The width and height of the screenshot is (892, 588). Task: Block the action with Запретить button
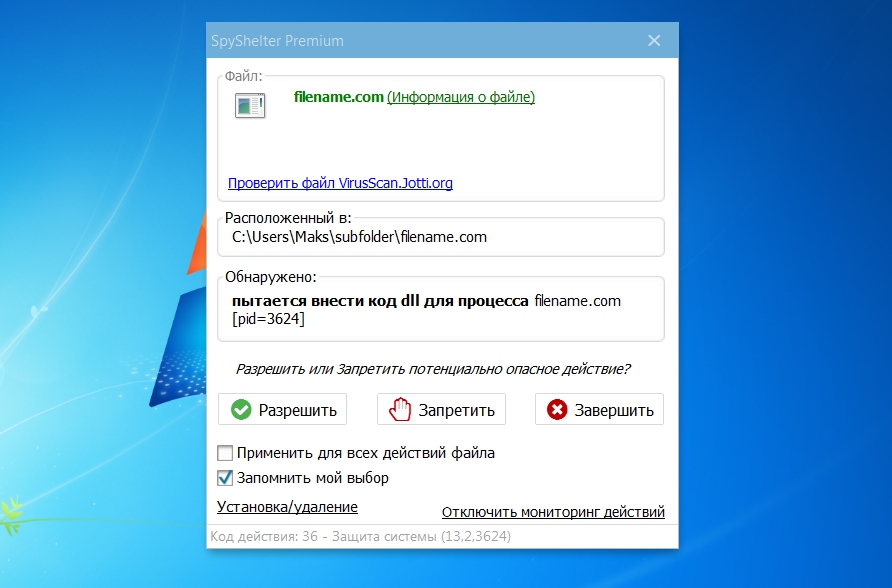click(x=441, y=409)
